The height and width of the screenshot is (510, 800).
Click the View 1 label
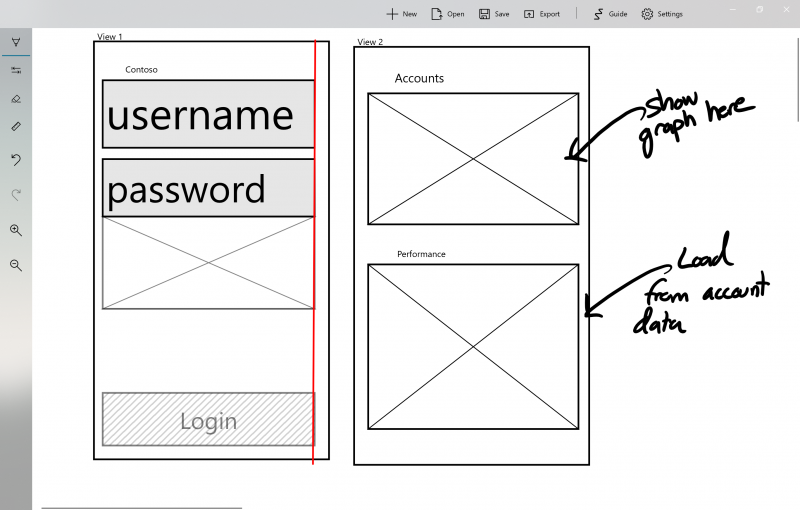pos(110,37)
